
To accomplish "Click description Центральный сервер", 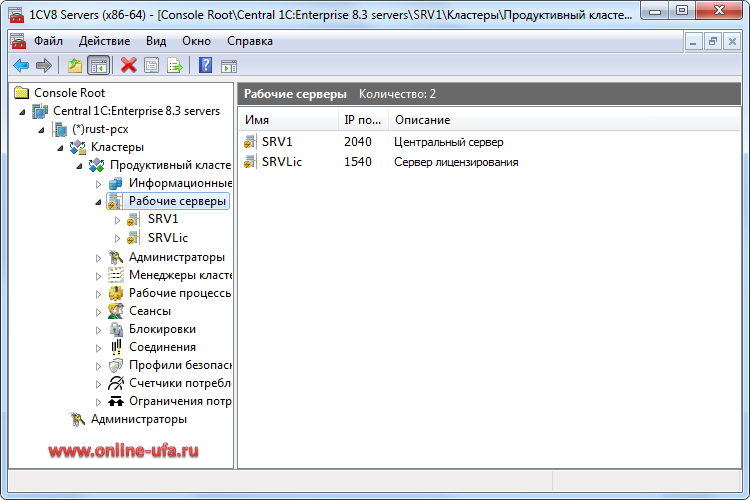I will tap(449, 142).
